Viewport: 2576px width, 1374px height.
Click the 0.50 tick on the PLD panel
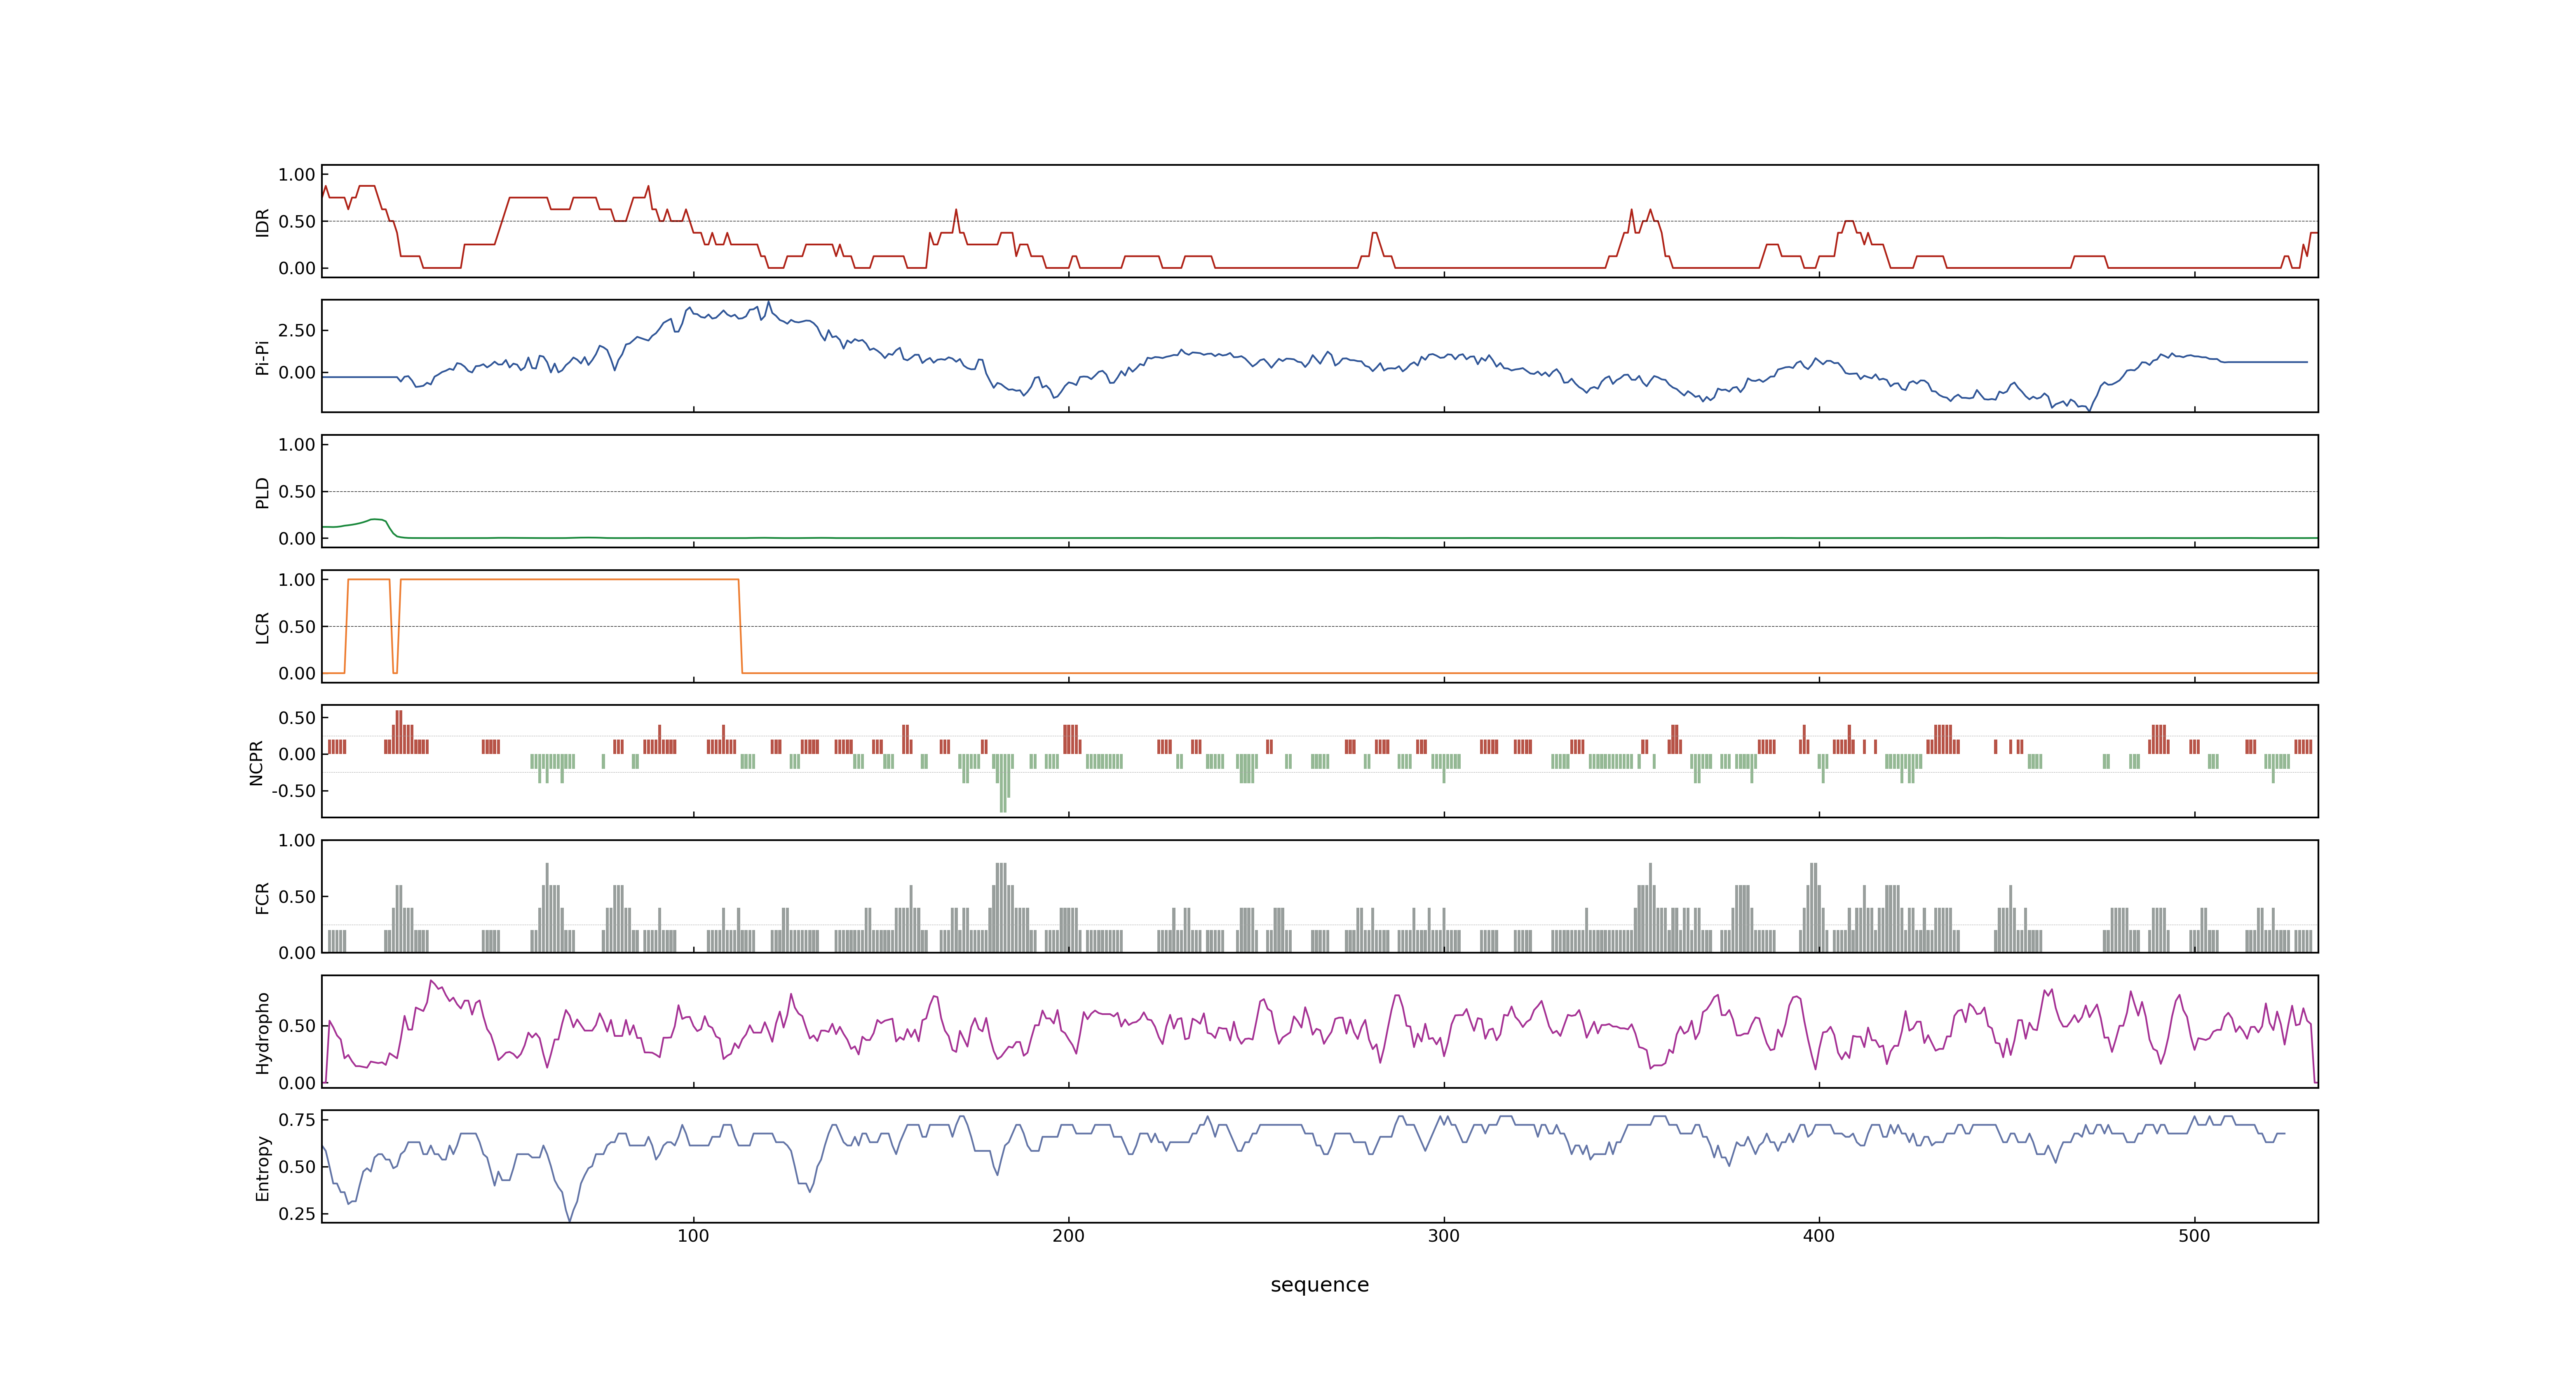point(297,492)
